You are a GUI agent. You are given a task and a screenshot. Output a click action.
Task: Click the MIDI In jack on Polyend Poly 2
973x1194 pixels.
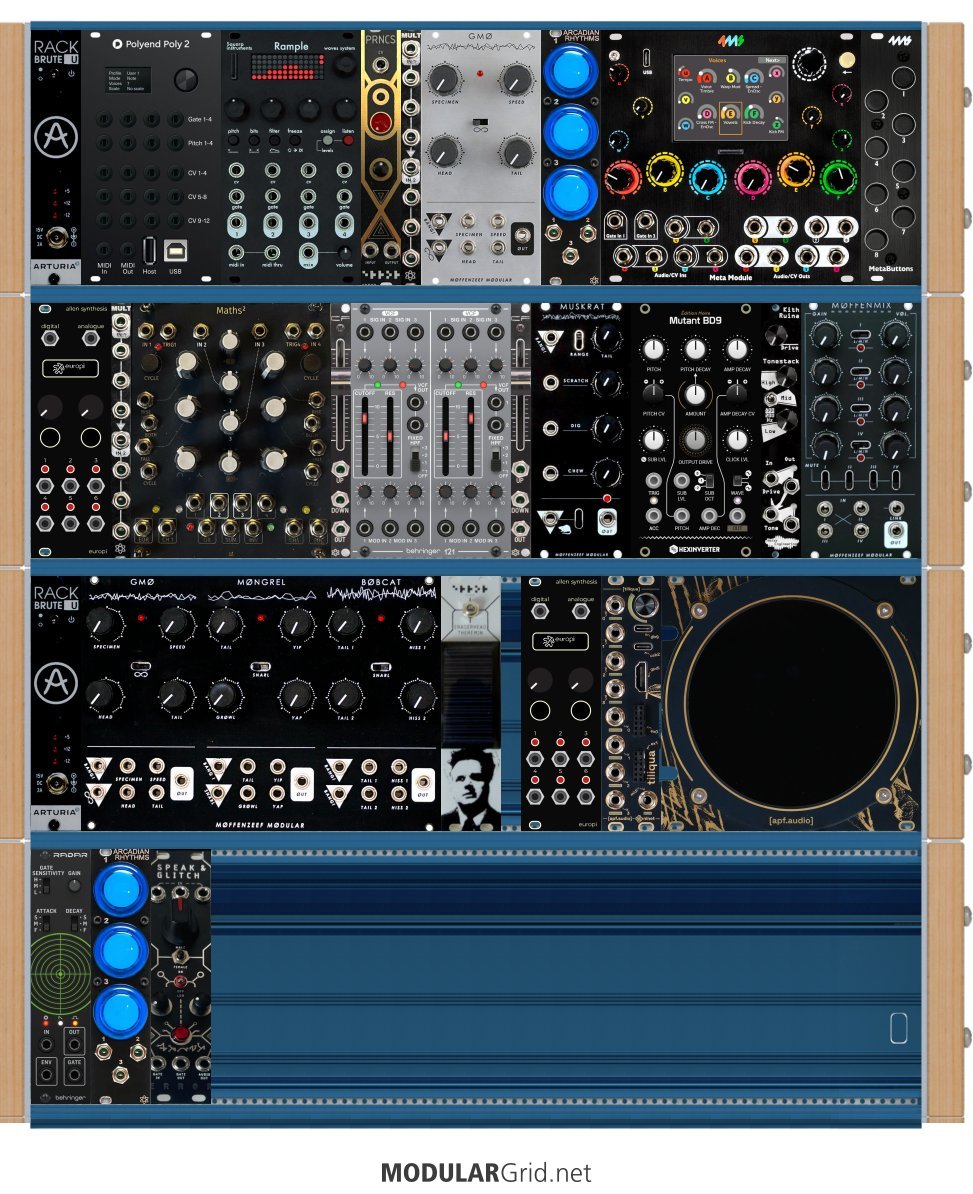pos(104,249)
